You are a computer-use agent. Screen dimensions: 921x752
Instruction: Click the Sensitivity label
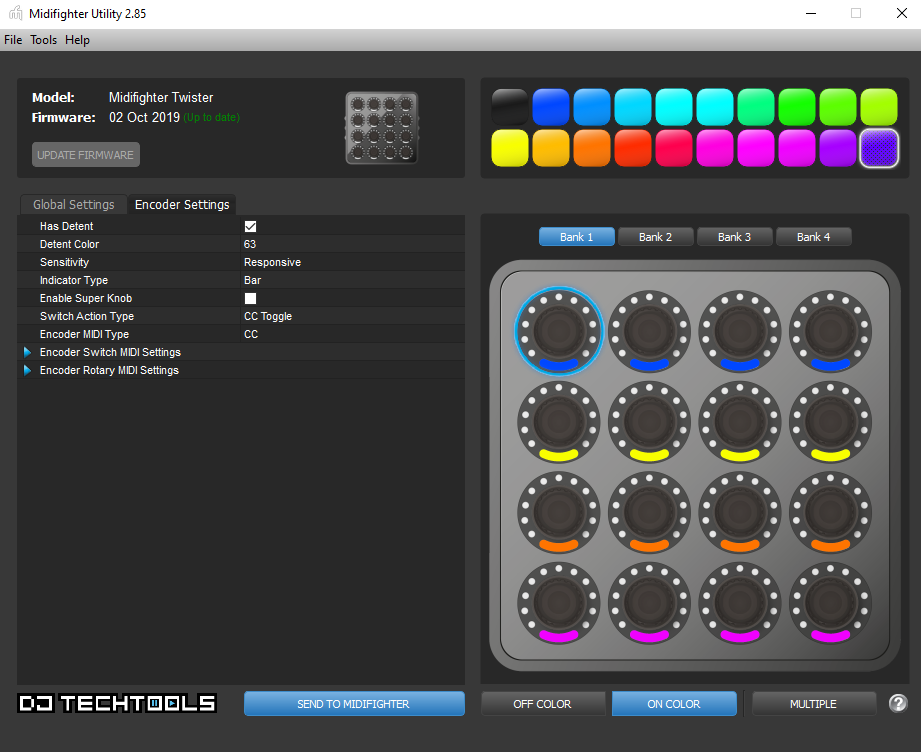65,262
